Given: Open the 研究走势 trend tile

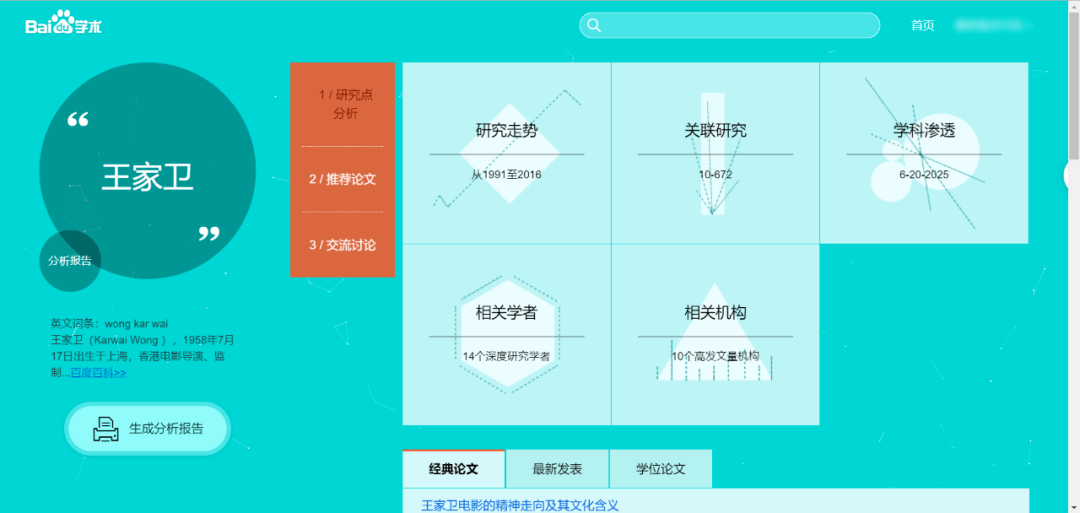Looking at the screenshot, I should tap(506, 153).
